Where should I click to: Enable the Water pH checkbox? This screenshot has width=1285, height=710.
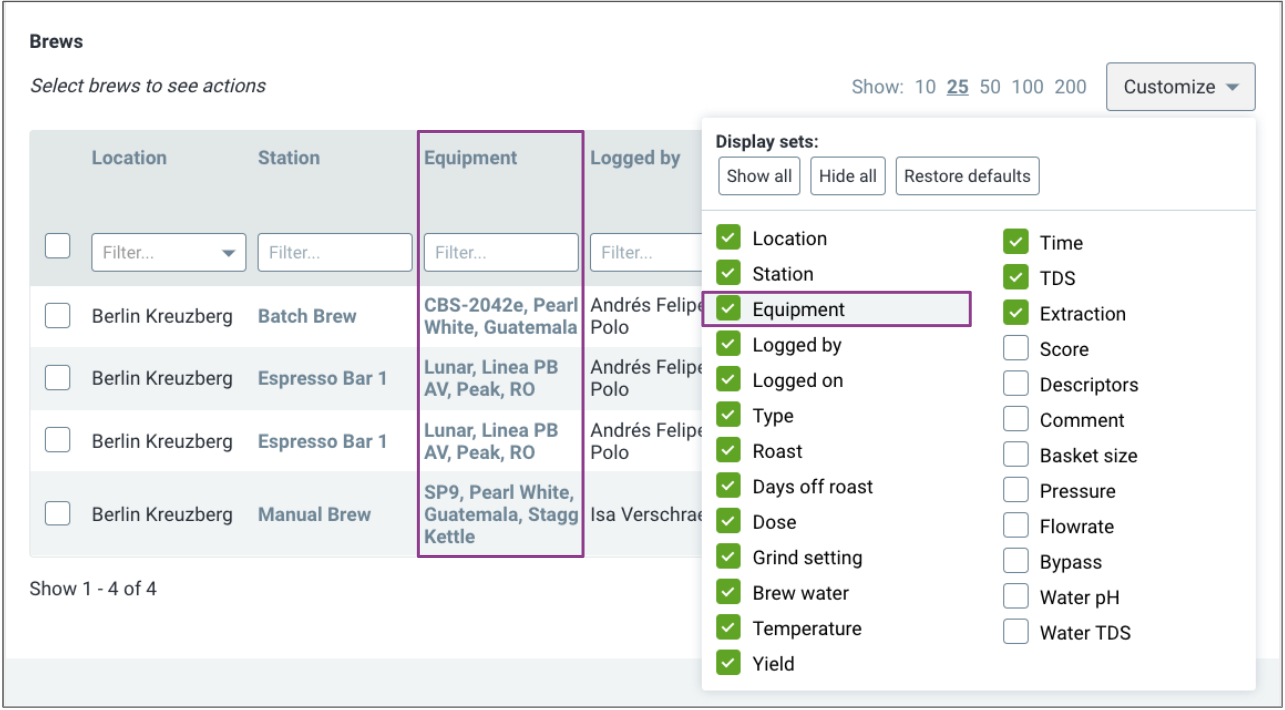pos(1016,597)
